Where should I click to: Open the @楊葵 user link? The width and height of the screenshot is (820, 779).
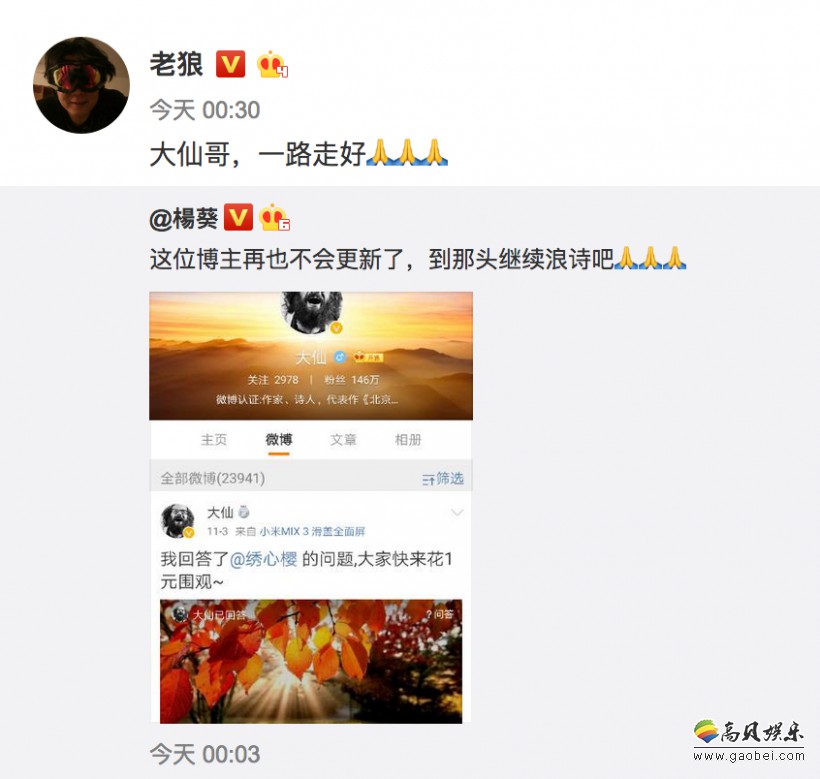click(x=184, y=218)
